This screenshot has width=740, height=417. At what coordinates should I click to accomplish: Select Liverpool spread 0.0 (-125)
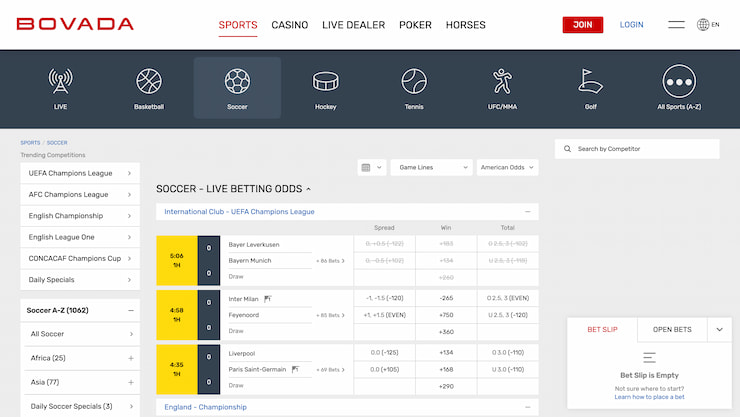coord(384,352)
